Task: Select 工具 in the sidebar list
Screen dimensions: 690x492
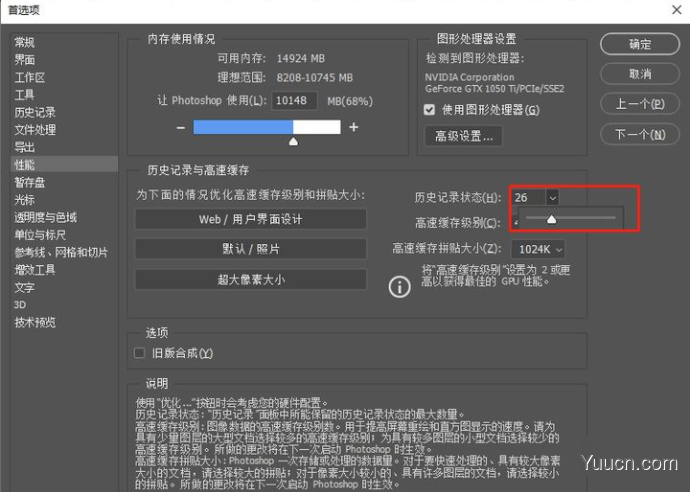Action: pyautogui.click(x=24, y=95)
